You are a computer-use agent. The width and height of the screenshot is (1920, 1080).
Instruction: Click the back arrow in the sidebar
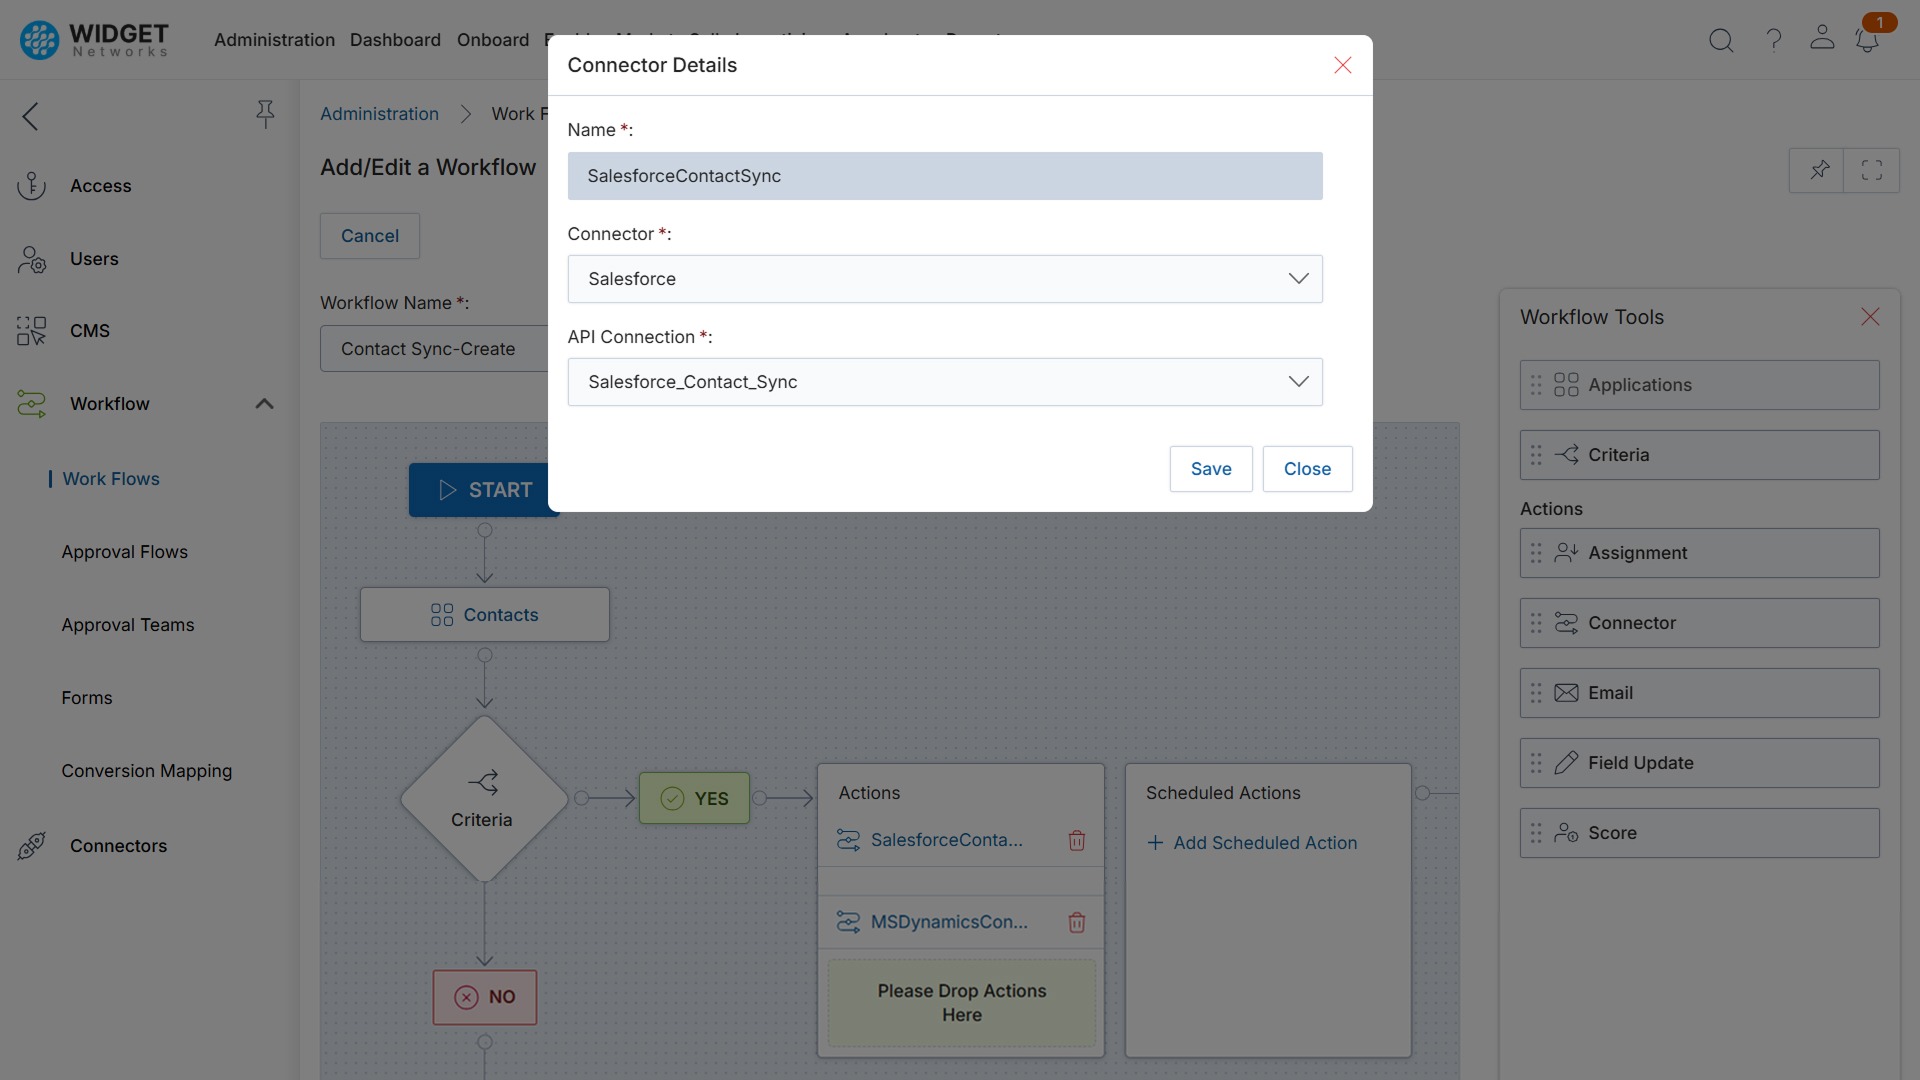[x=30, y=116]
